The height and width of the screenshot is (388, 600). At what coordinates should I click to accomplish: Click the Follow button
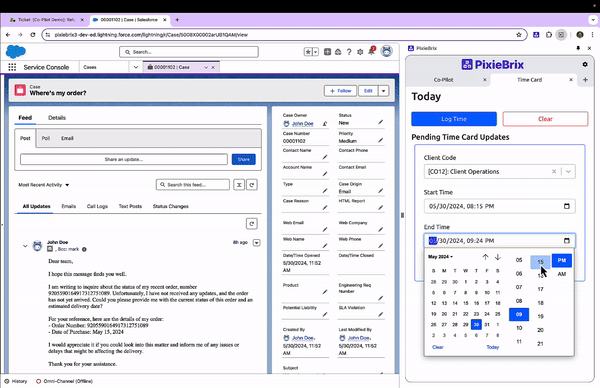point(340,91)
